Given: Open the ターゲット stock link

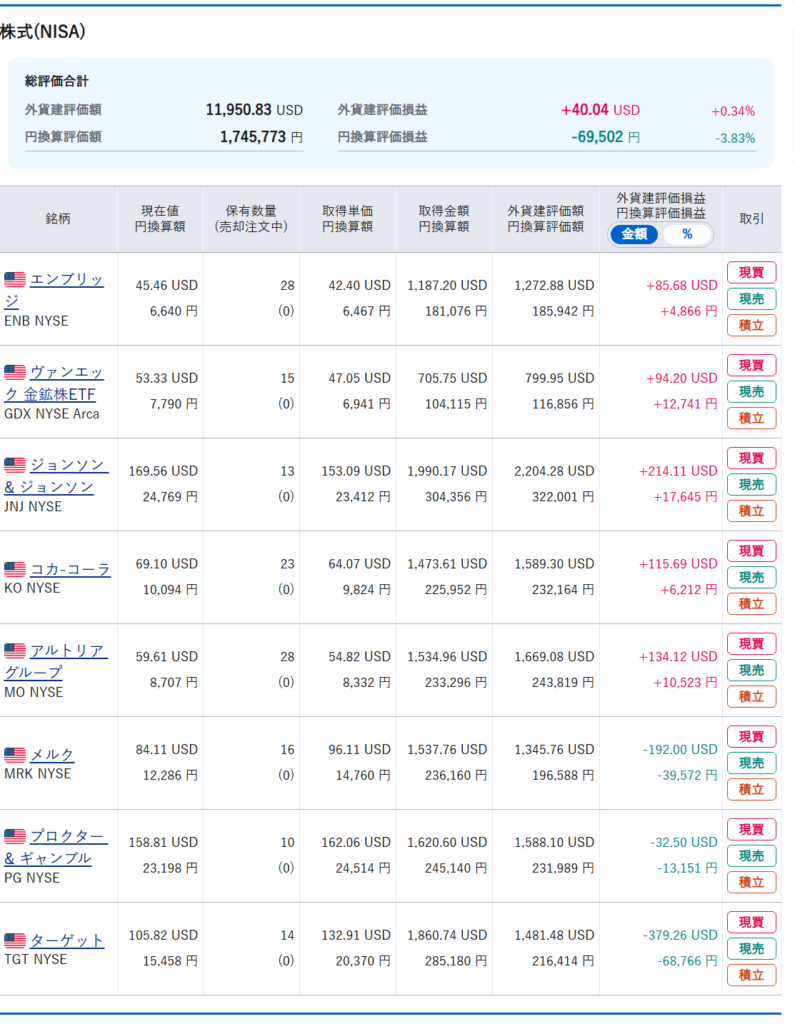Looking at the screenshot, I should 67,940.
